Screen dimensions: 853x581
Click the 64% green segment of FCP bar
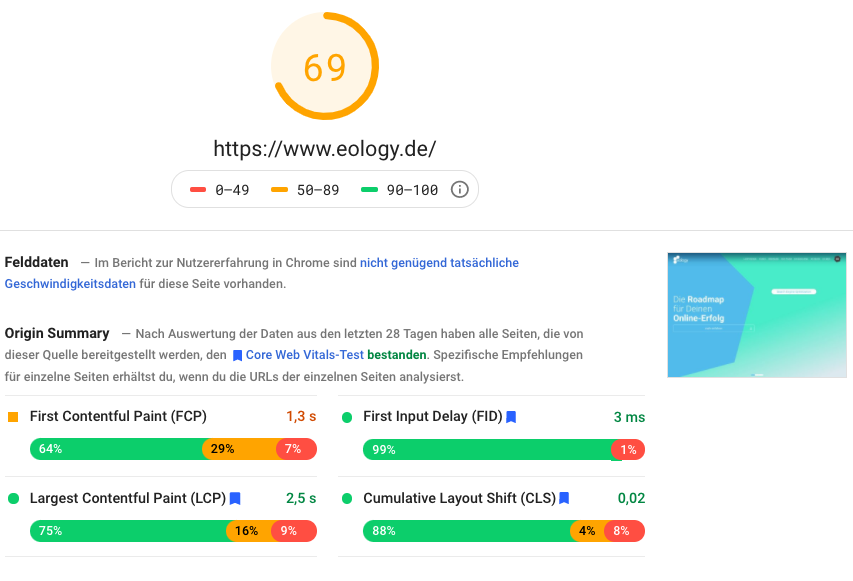tap(116, 449)
